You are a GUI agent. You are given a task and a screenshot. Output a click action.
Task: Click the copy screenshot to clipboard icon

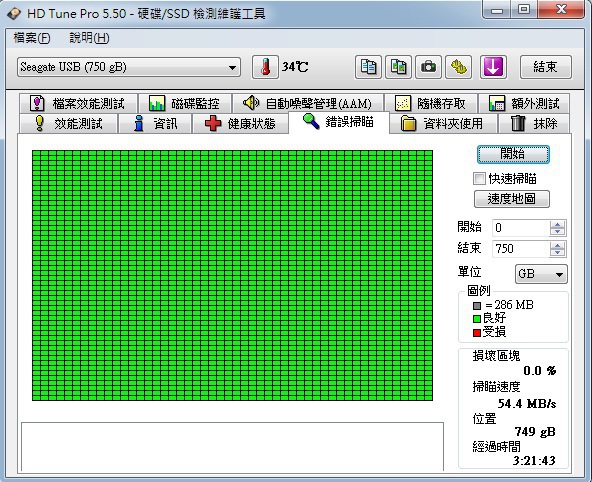398,67
